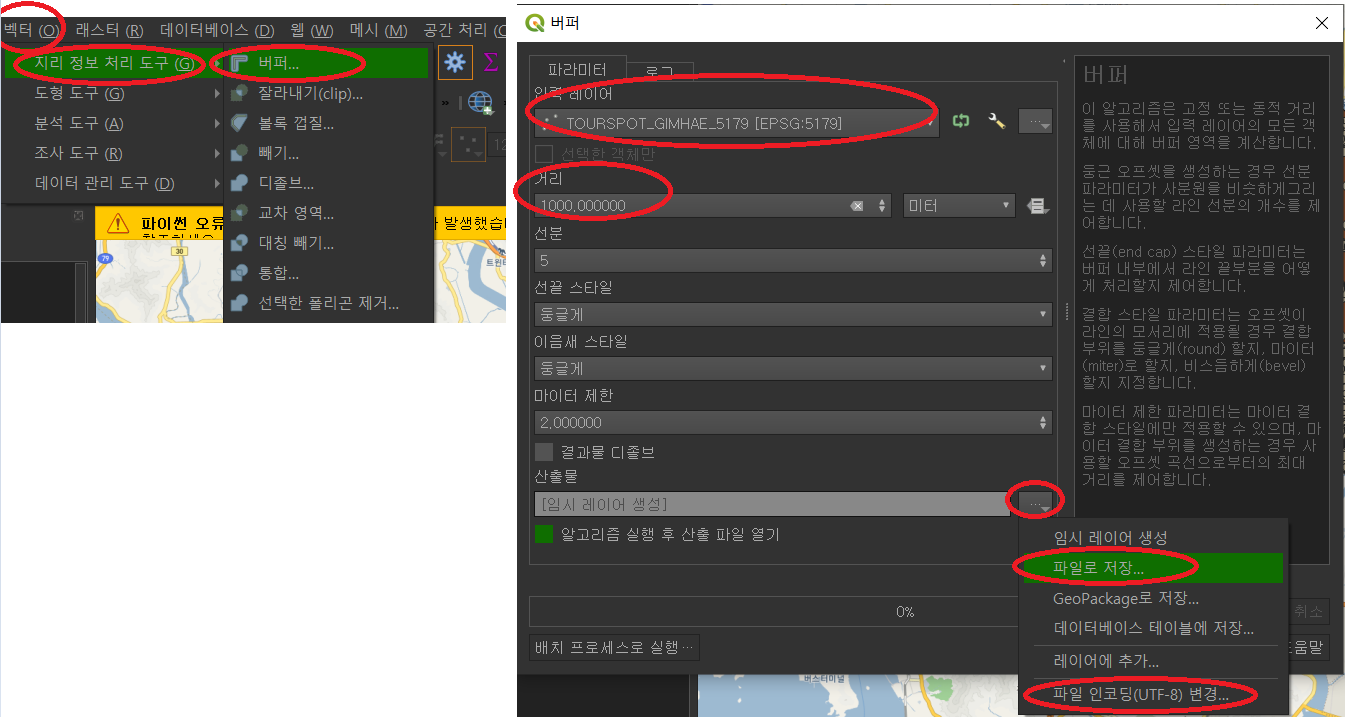1348x717 pixels.
Task: Open the input layer TOURSPOT_GIMHAE_5179 dropdown
Action: coord(738,123)
